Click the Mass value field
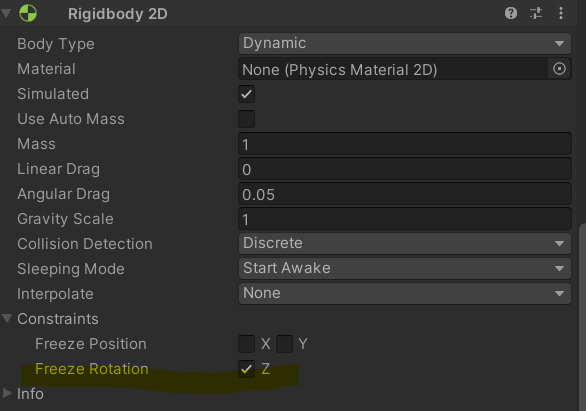The image size is (586, 411). [x=405, y=144]
